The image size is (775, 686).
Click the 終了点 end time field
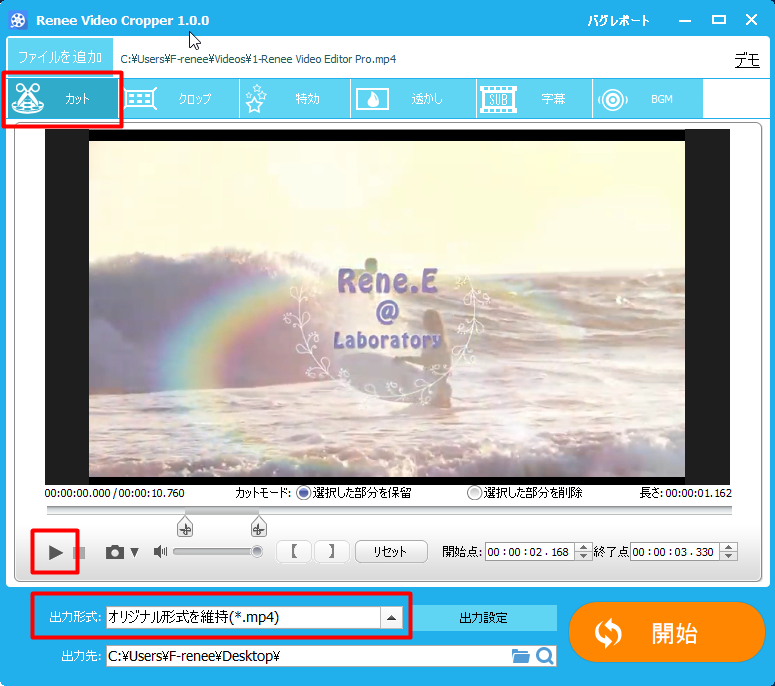click(675, 552)
